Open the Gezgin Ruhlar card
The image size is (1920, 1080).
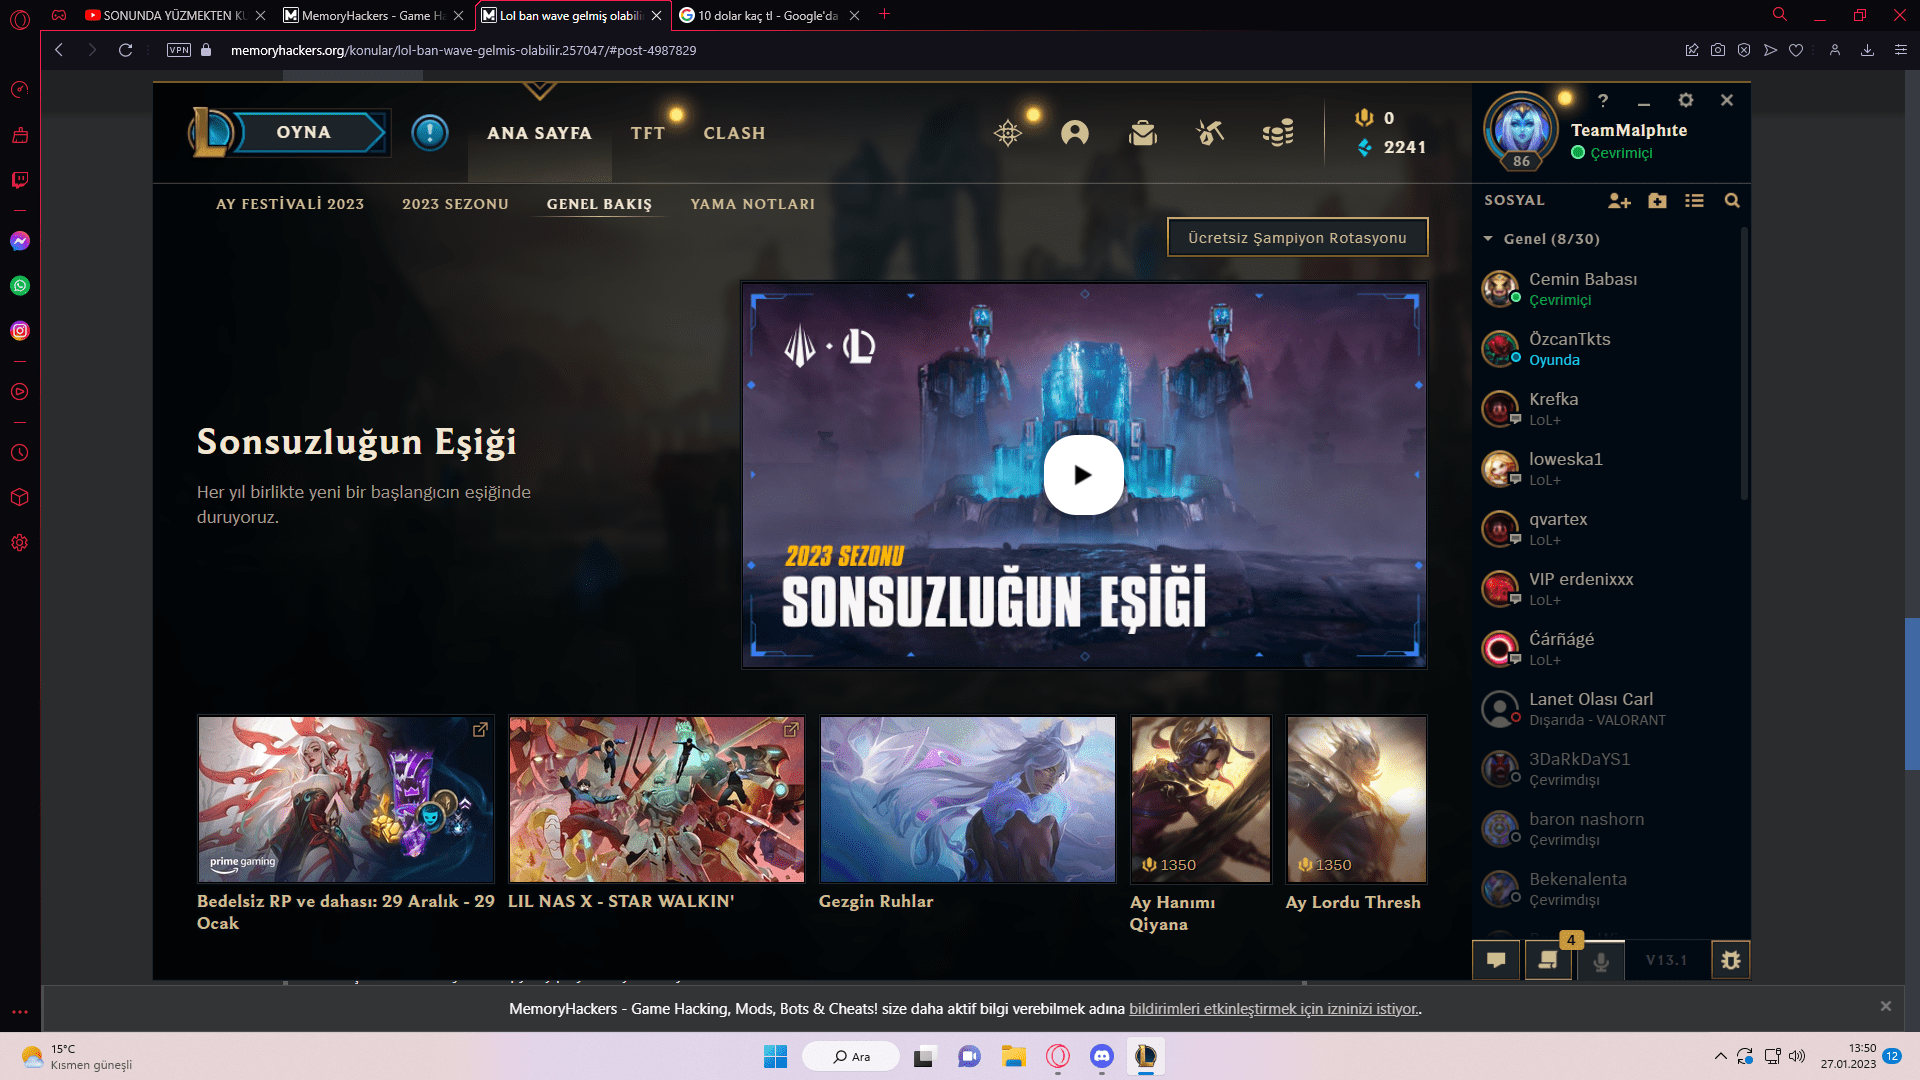point(967,799)
